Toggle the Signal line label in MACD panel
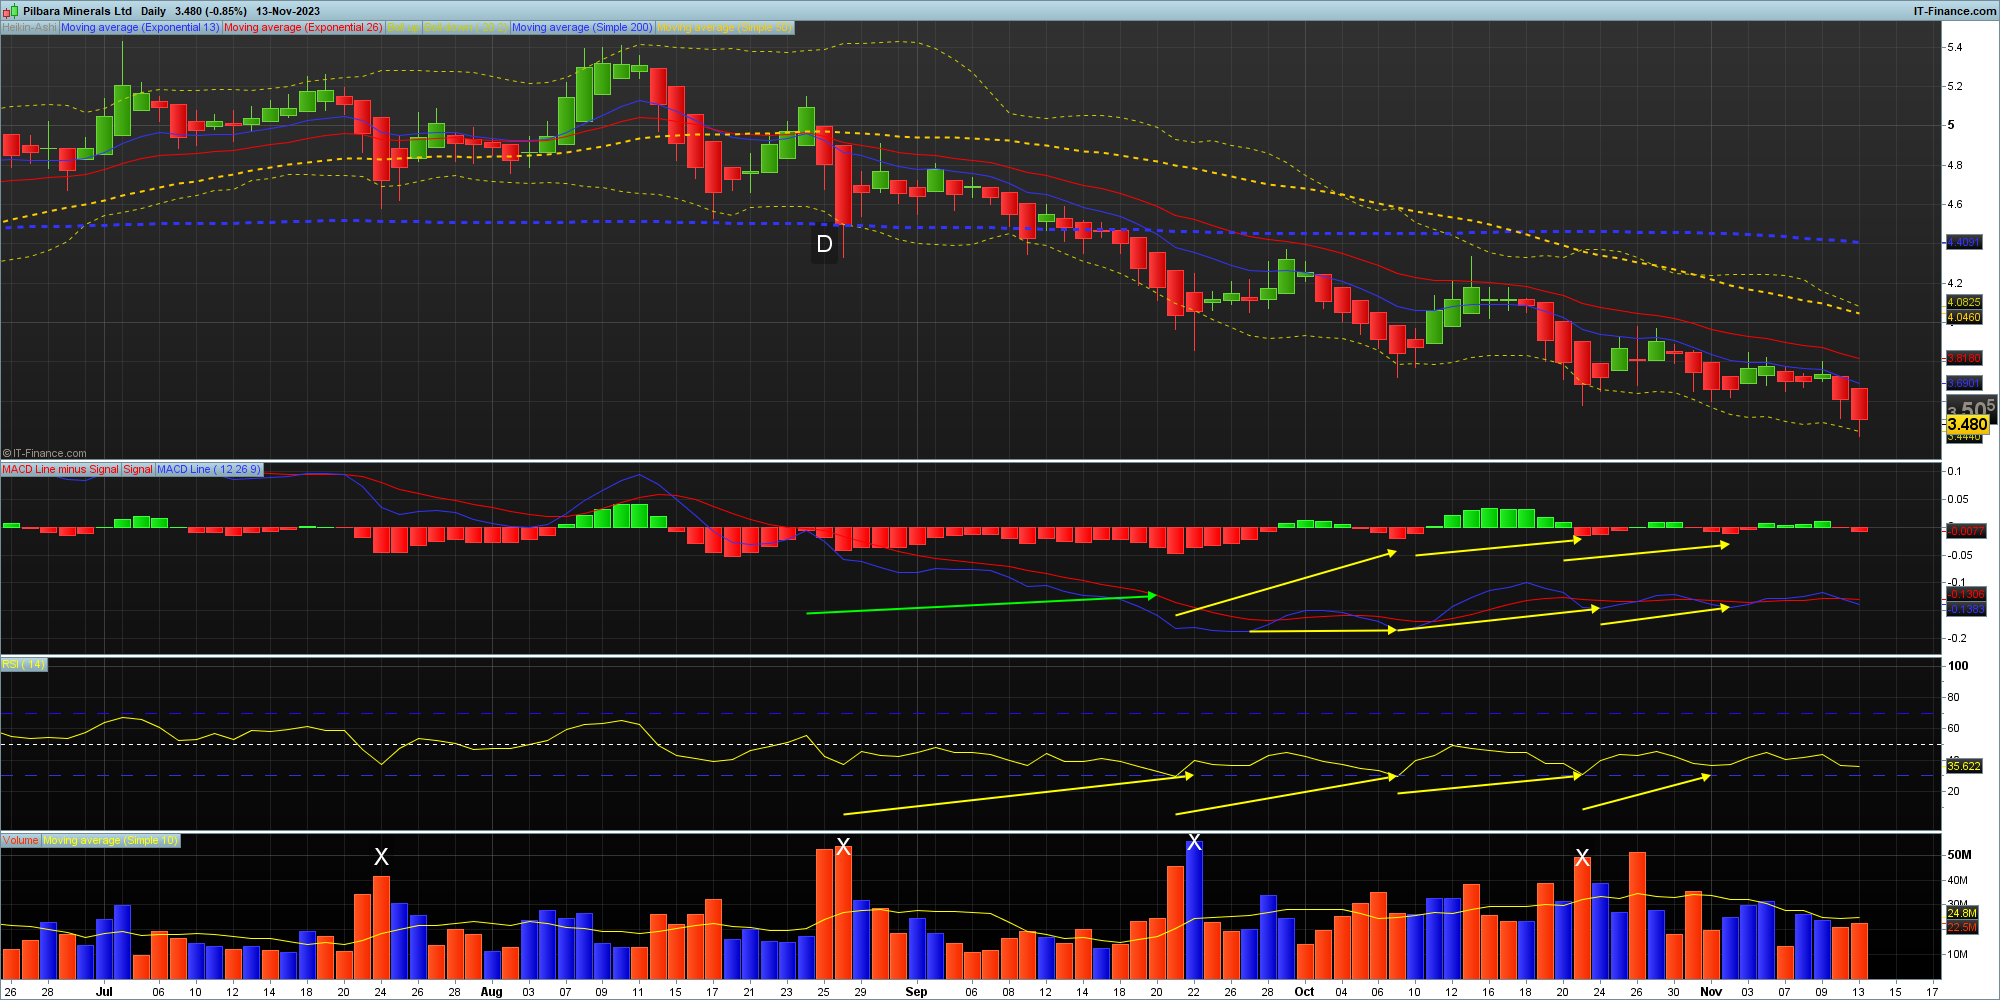 tap(137, 469)
